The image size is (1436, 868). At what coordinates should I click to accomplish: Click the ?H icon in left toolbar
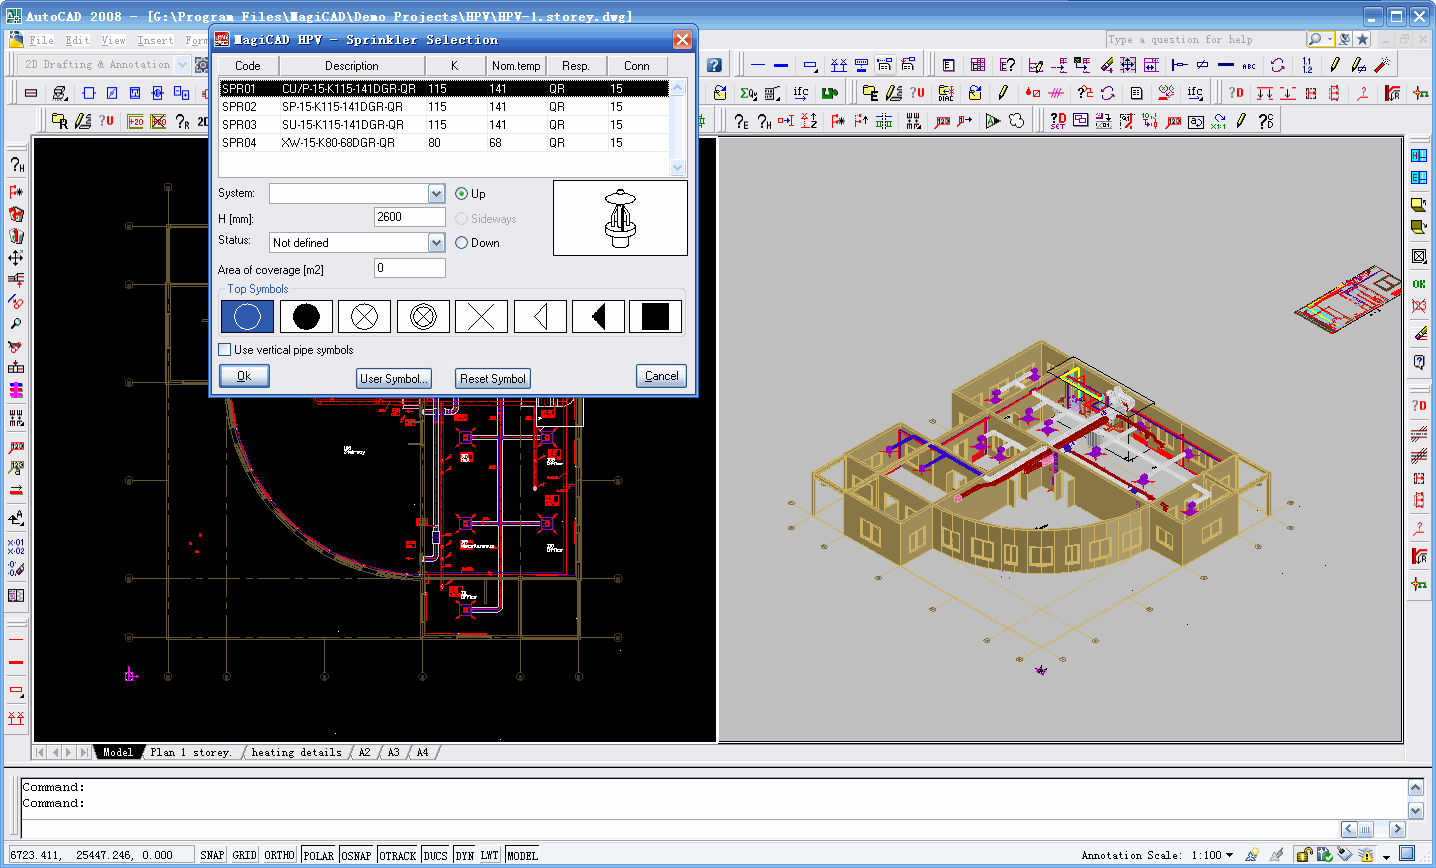16,166
